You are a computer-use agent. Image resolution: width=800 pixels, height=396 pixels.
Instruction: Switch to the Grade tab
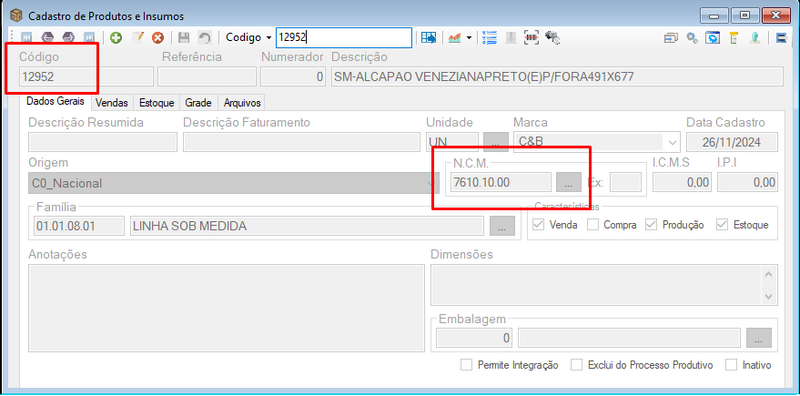pos(198,103)
